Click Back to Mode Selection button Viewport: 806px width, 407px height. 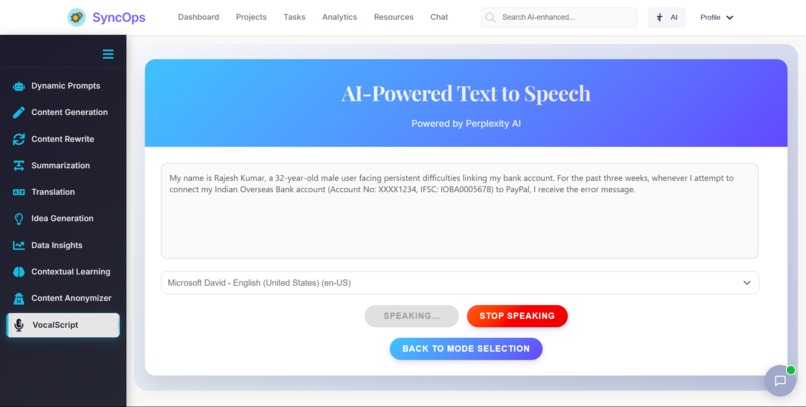(x=466, y=349)
